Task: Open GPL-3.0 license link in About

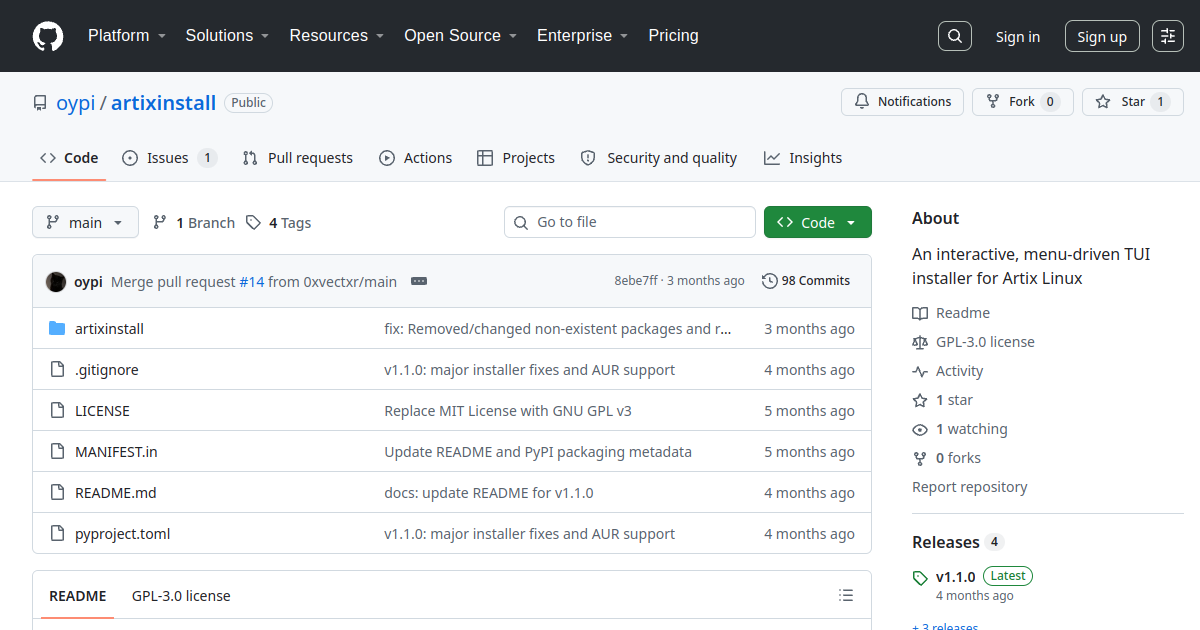Action: (x=973, y=342)
